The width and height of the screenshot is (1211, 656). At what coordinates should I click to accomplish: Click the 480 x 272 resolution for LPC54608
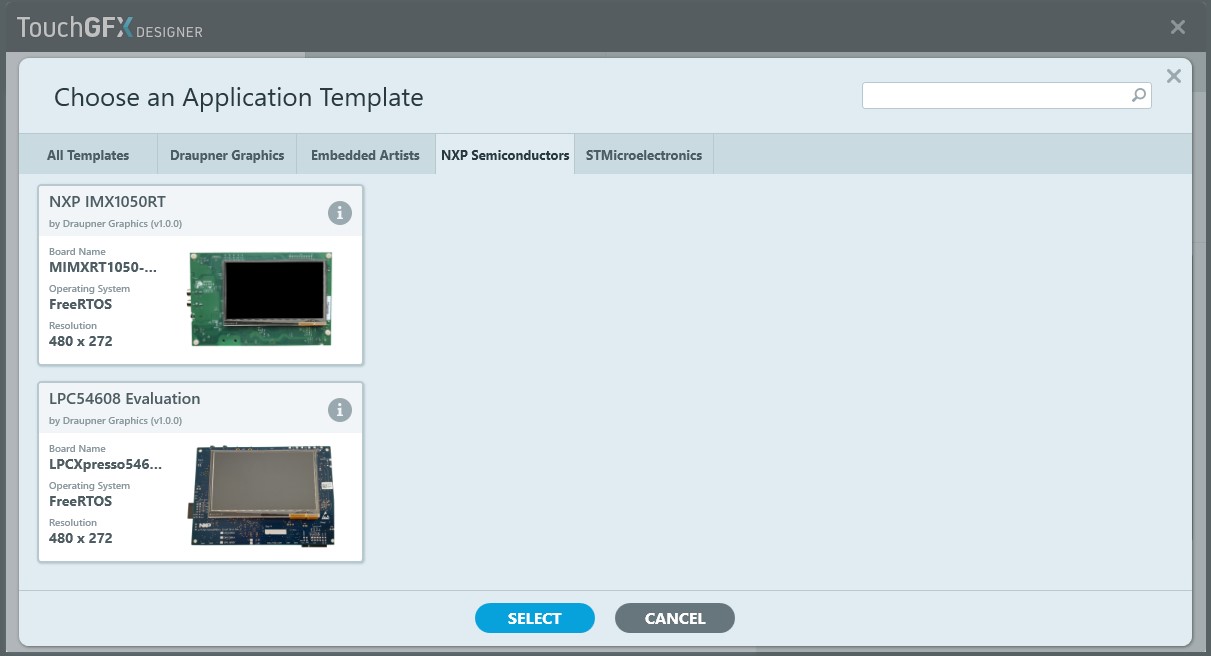pos(81,538)
